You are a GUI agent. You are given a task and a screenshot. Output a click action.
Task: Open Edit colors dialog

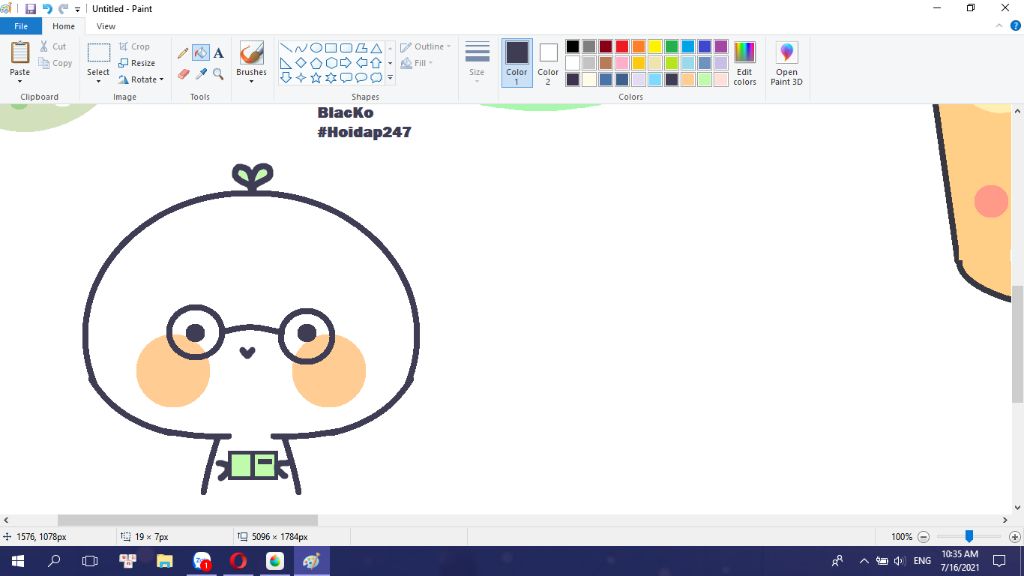tap(744, 63)
